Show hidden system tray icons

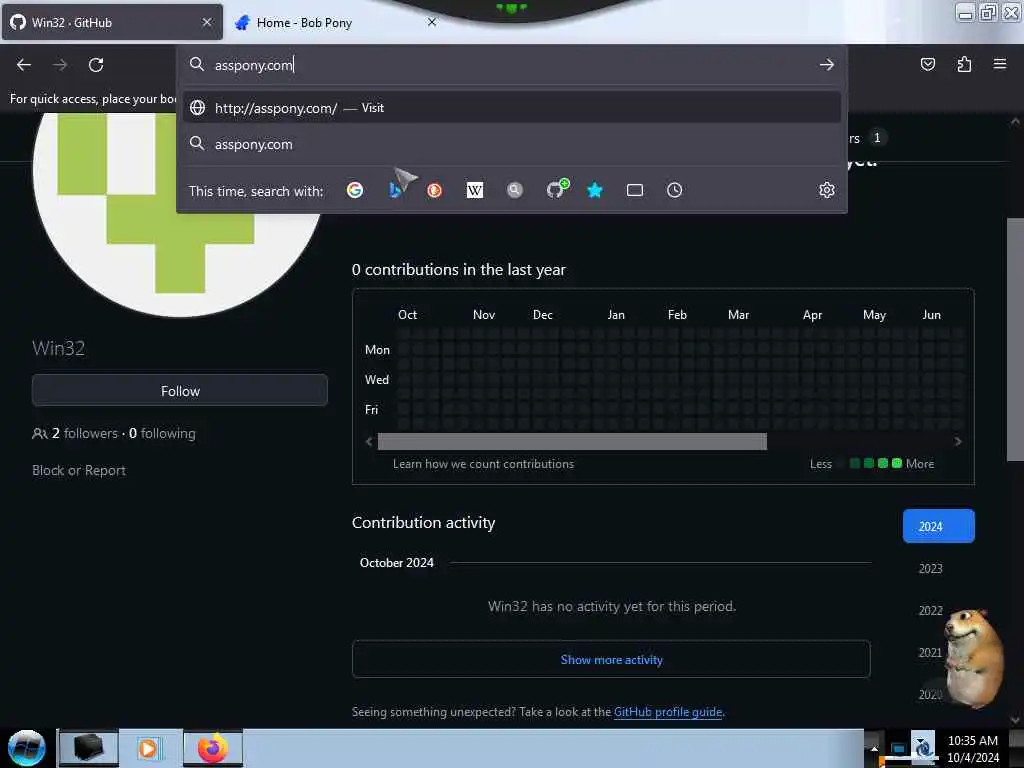point(874,748)
